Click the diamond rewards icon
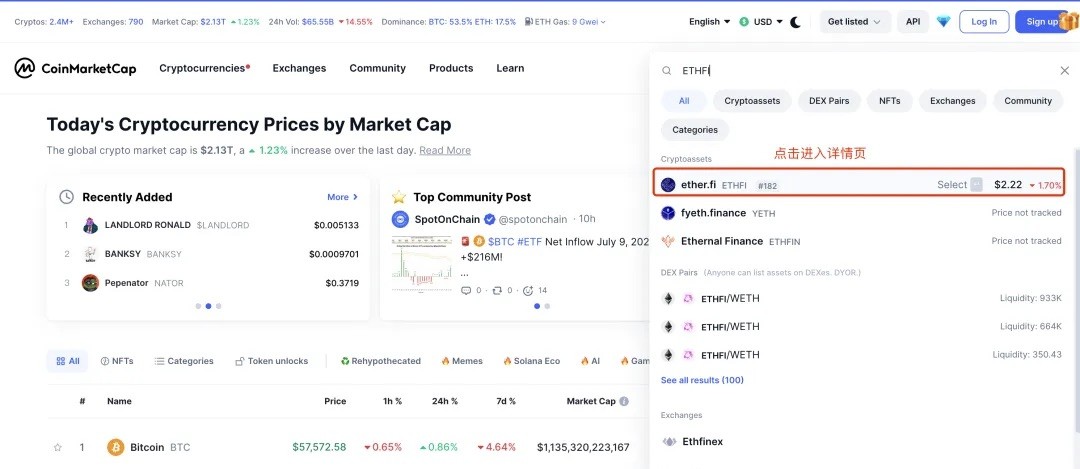Screen dimensions: 1080x469 [x=944, y=22]
